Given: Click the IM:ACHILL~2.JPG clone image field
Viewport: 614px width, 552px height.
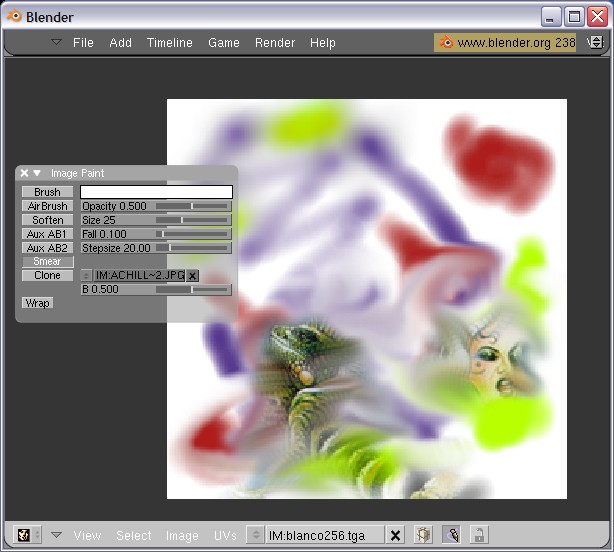Looking at the screenshot, I should 139,276.
